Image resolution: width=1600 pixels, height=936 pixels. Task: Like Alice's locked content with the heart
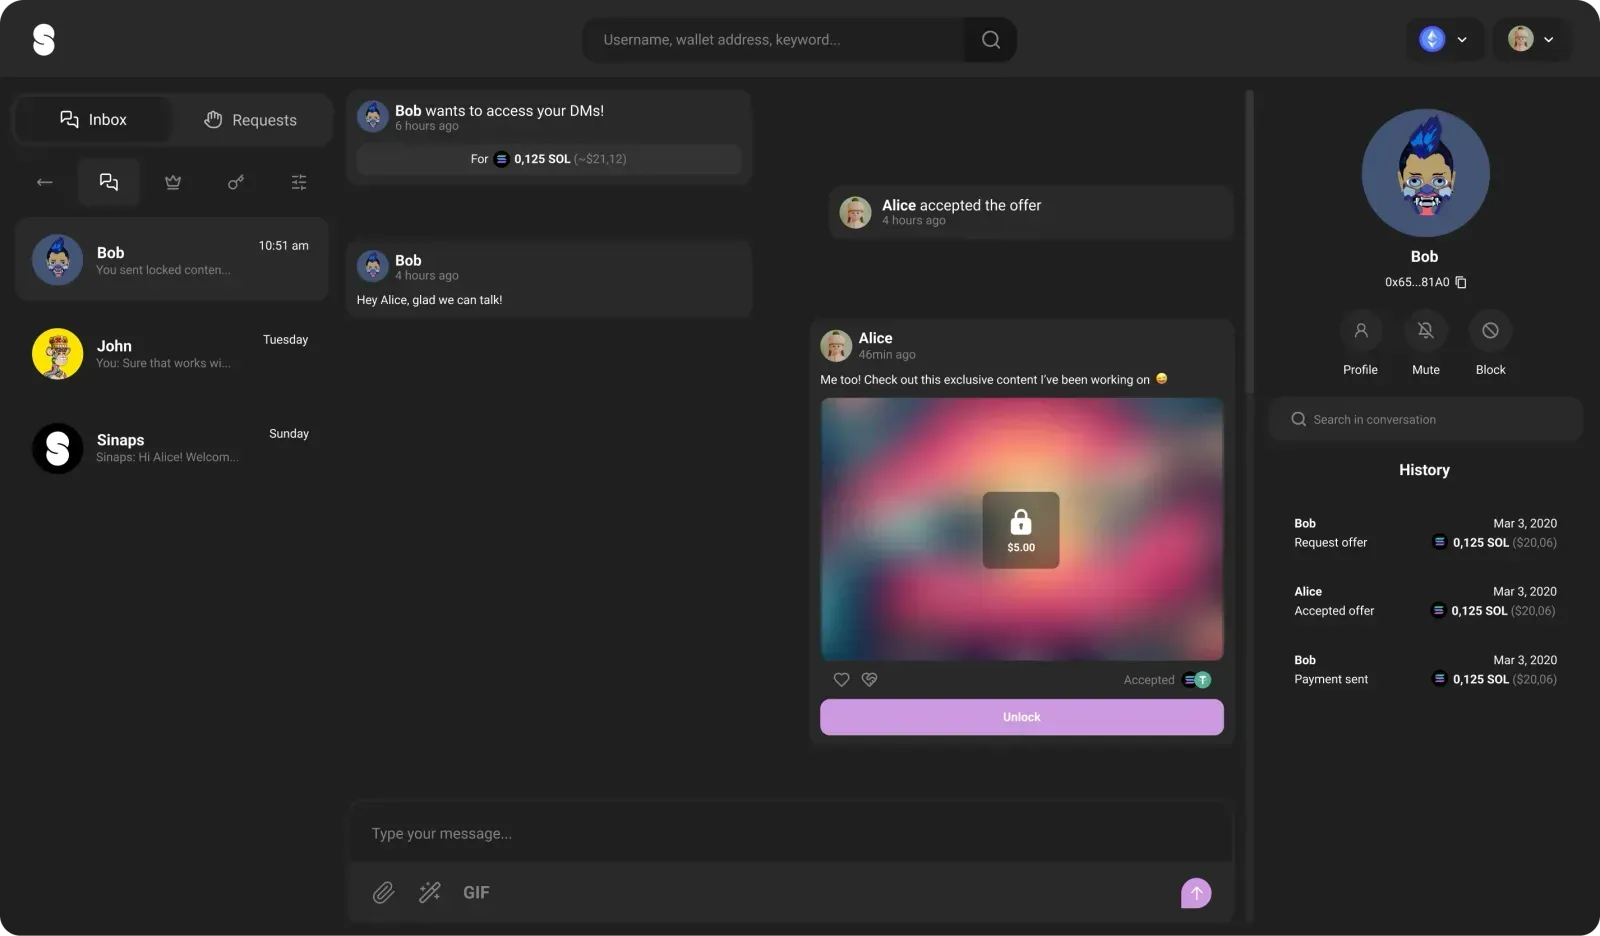click(841, 679)
